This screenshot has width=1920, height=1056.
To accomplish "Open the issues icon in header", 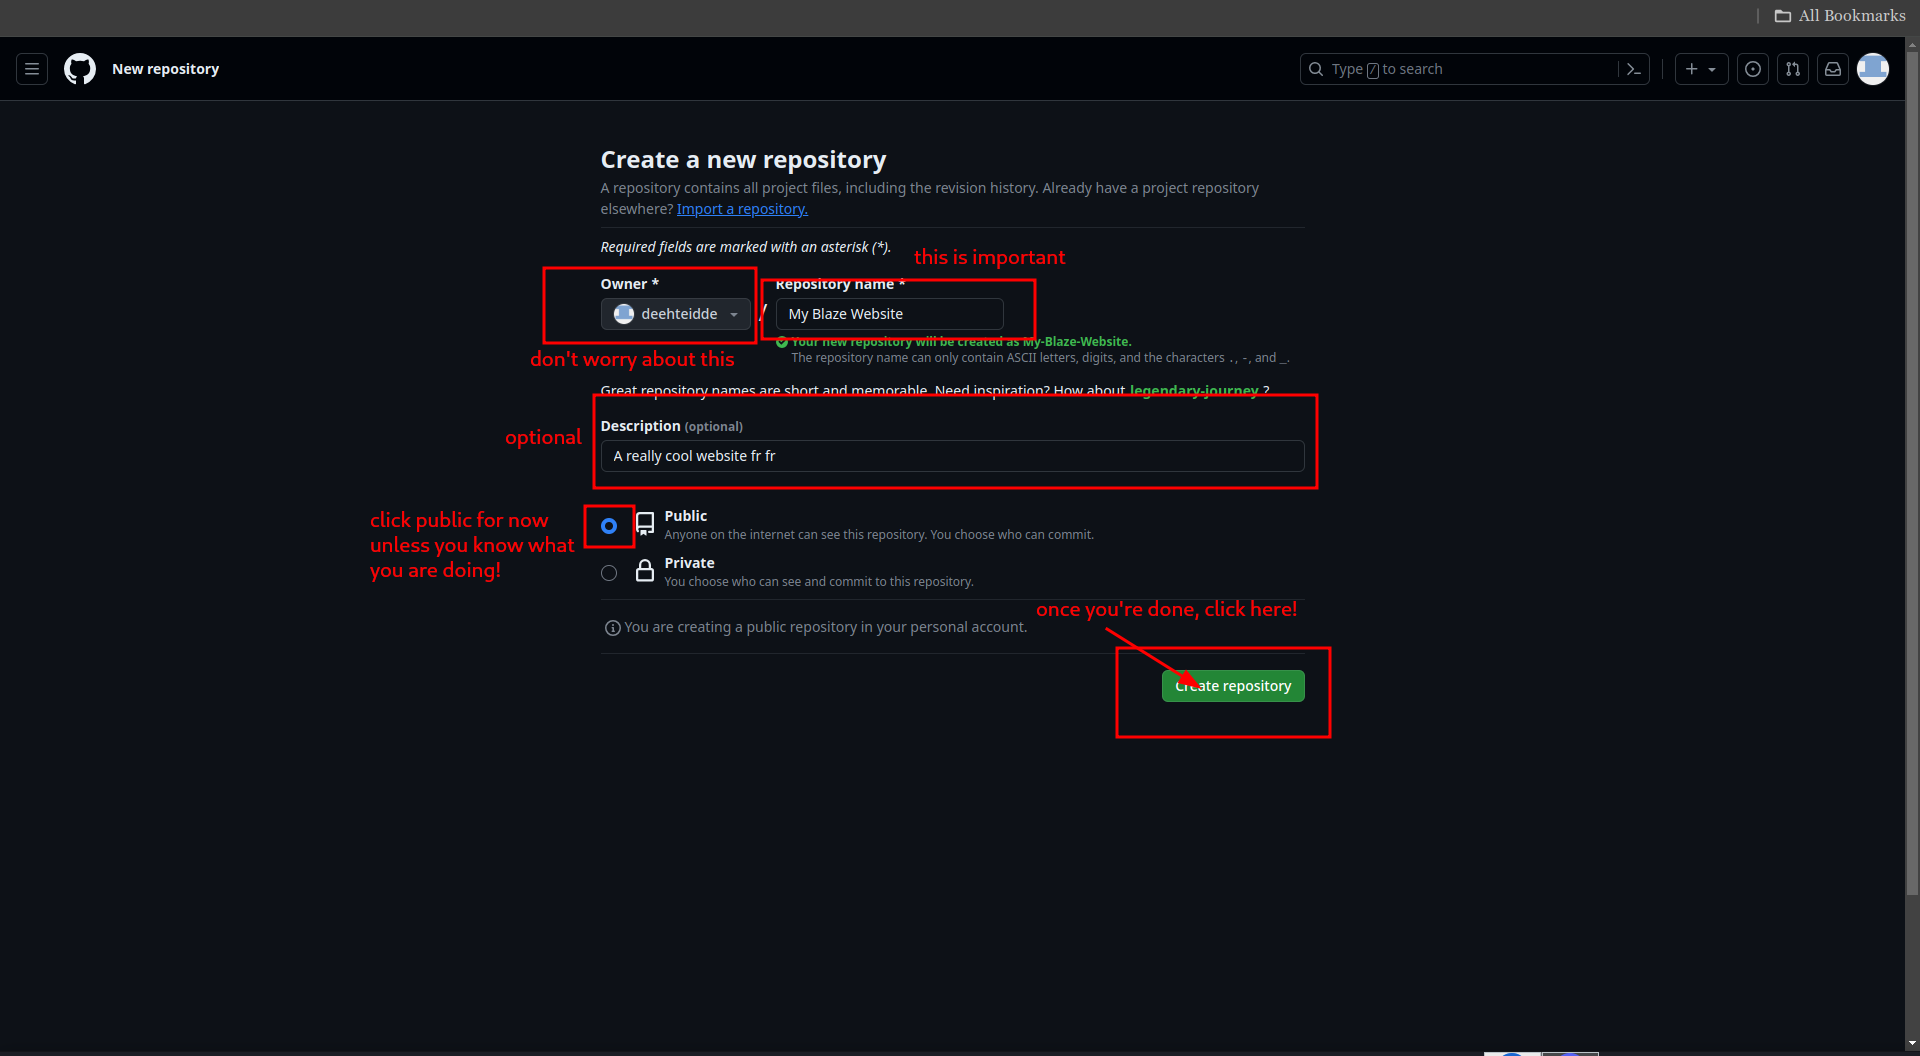I will pyautogui.click(x=1752, y=69).
